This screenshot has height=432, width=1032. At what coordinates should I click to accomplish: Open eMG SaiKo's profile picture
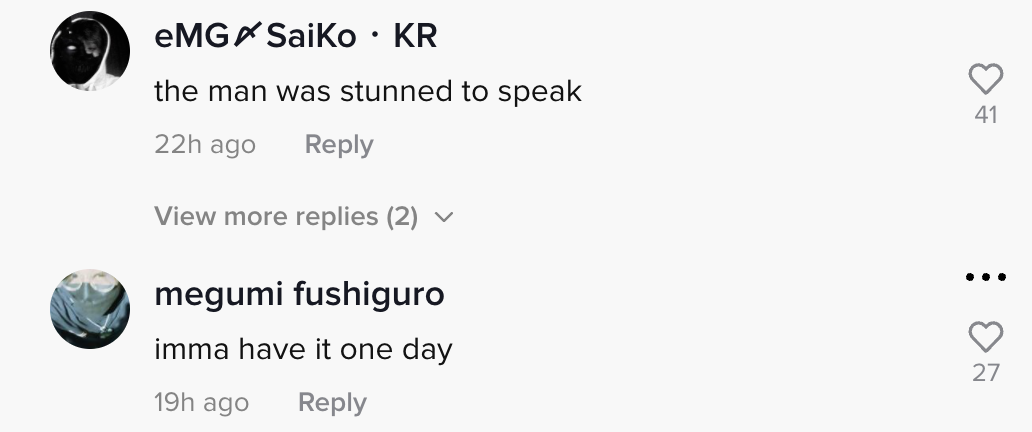point(90,50)
